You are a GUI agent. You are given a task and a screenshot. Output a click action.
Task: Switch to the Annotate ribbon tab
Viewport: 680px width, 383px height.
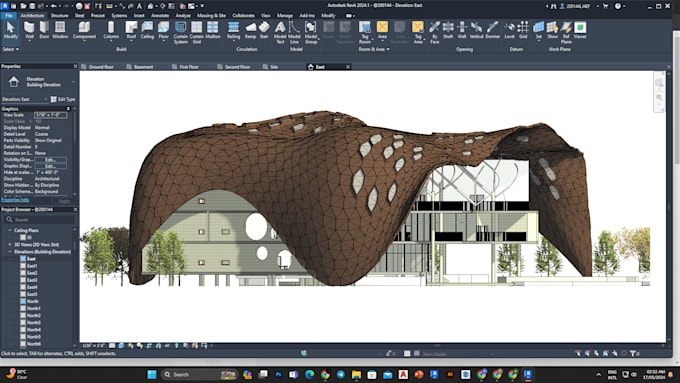tap(160, 16)
